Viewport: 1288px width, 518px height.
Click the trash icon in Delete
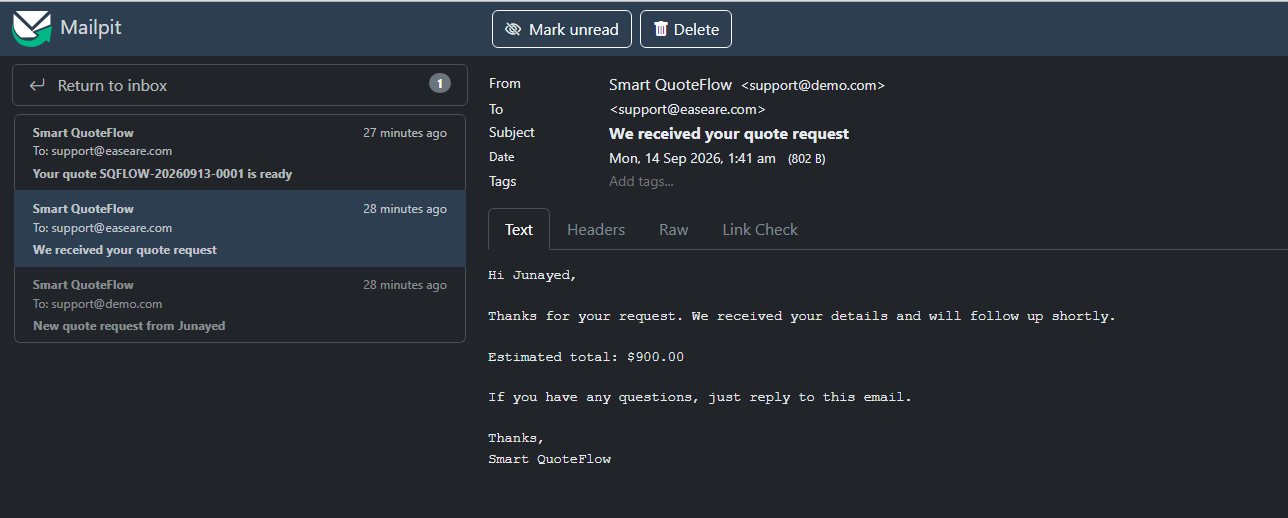[661, 29]
